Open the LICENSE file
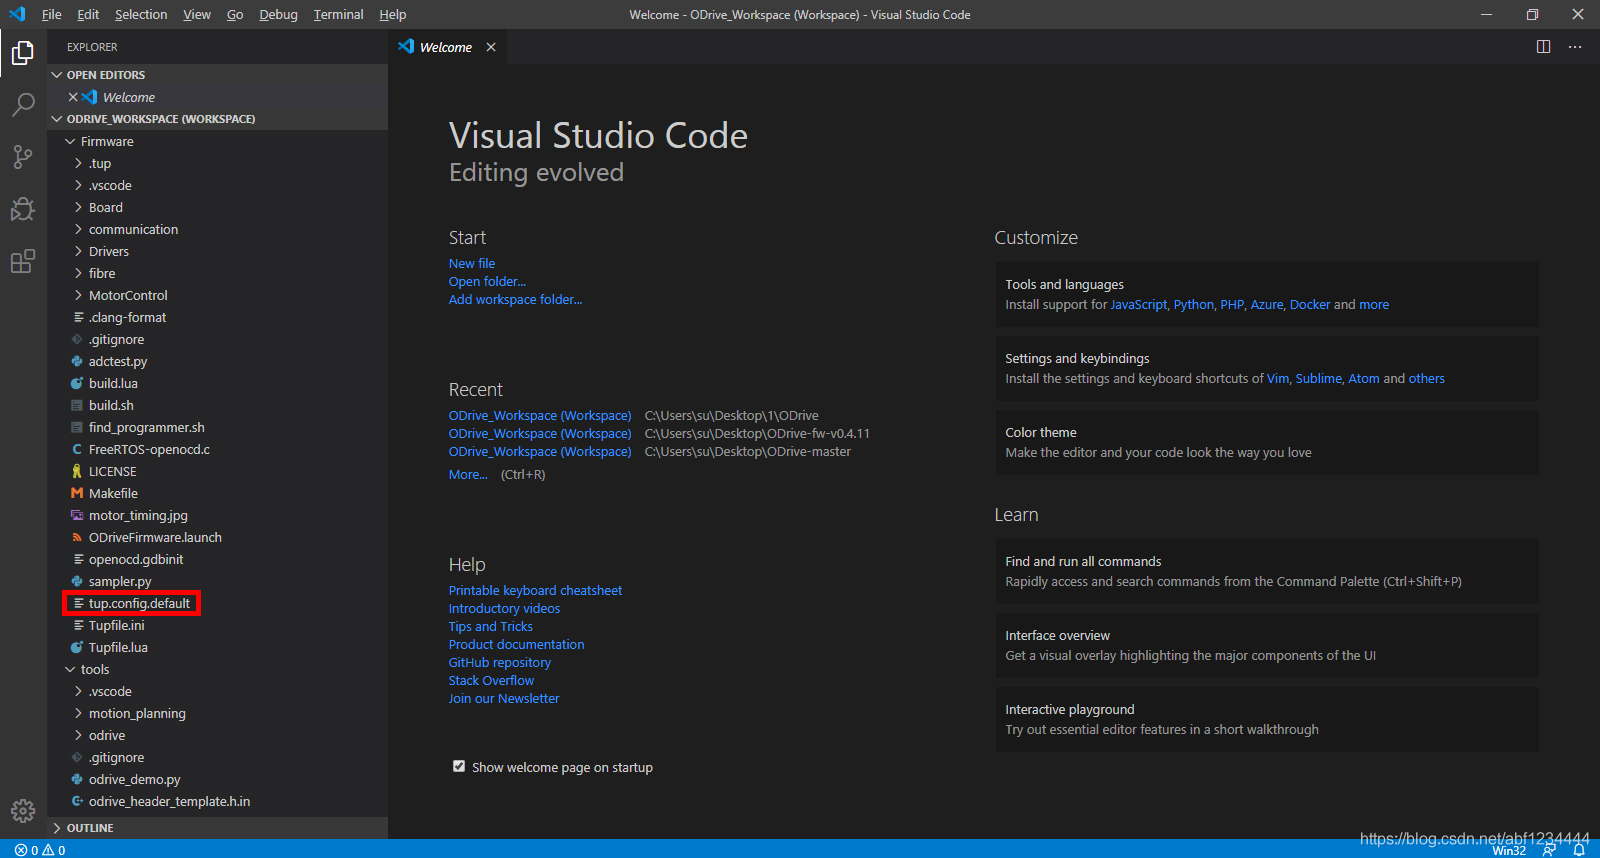Viewport: 1600px width, 858px height. [112, 471]
